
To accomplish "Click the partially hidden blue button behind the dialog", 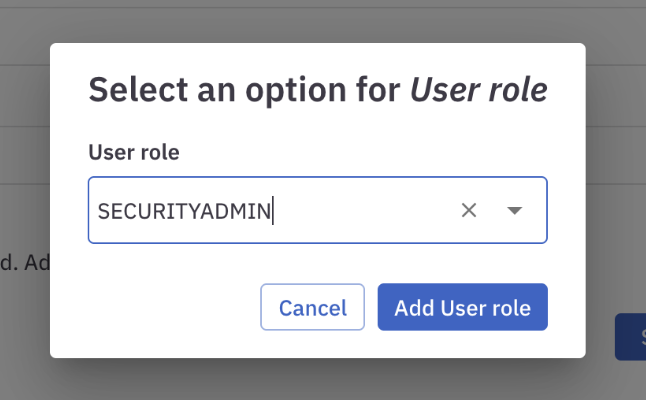I will coord(630,337).
